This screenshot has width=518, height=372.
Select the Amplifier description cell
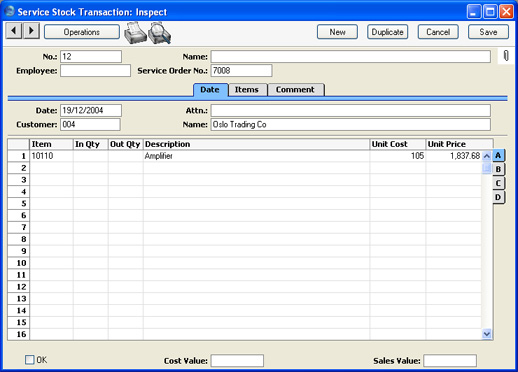[x=256, y=156]
